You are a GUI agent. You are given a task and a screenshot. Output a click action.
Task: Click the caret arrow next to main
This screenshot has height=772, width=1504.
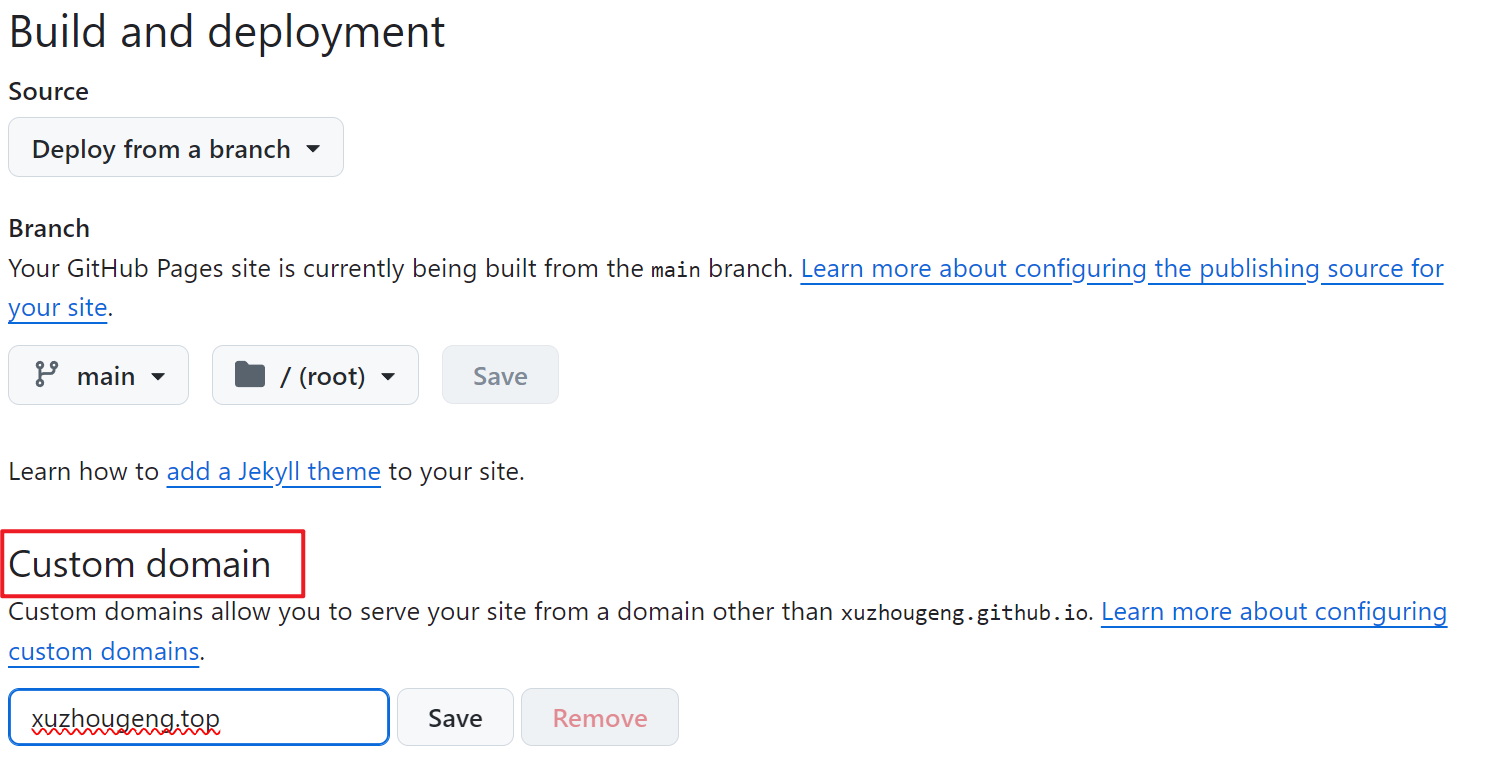[158, 377]
